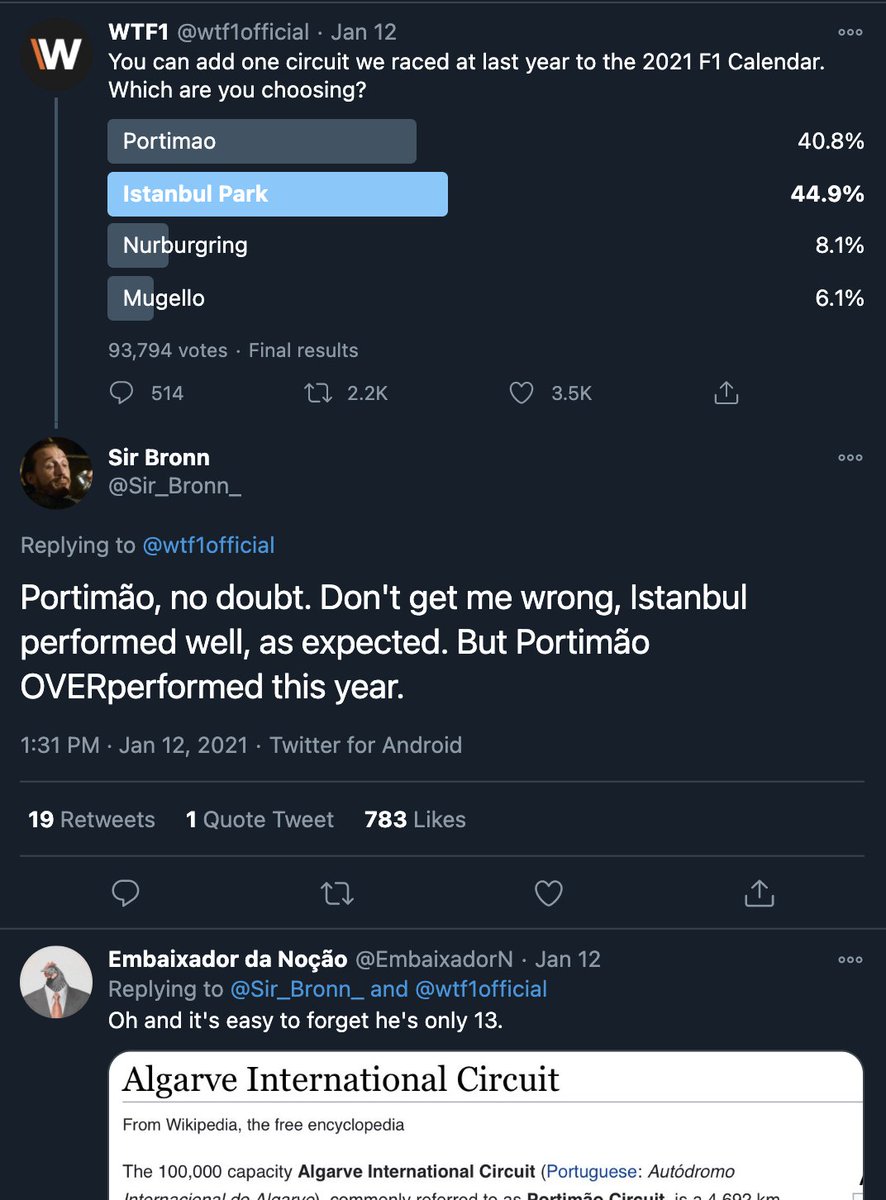Retweet the WTF1 poll tweet showing 2.2K
The width and height of the screenshot is (886, 1200).
click(317, 393)
